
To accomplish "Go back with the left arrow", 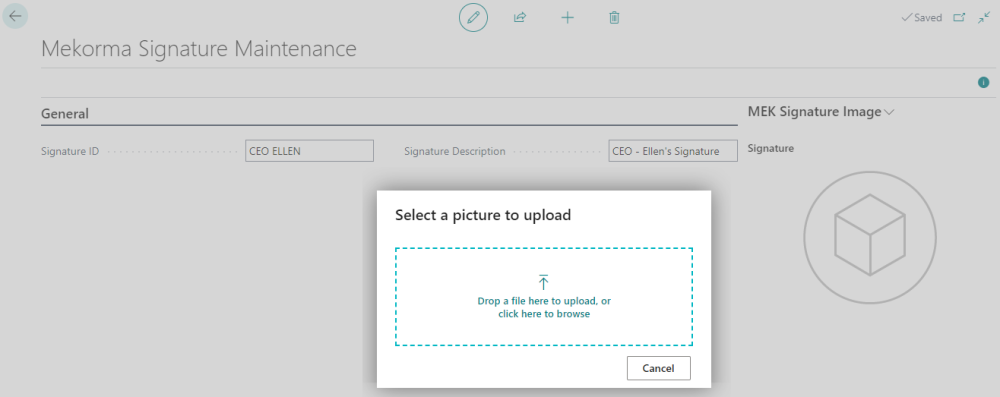I will [x=15, y=16].
